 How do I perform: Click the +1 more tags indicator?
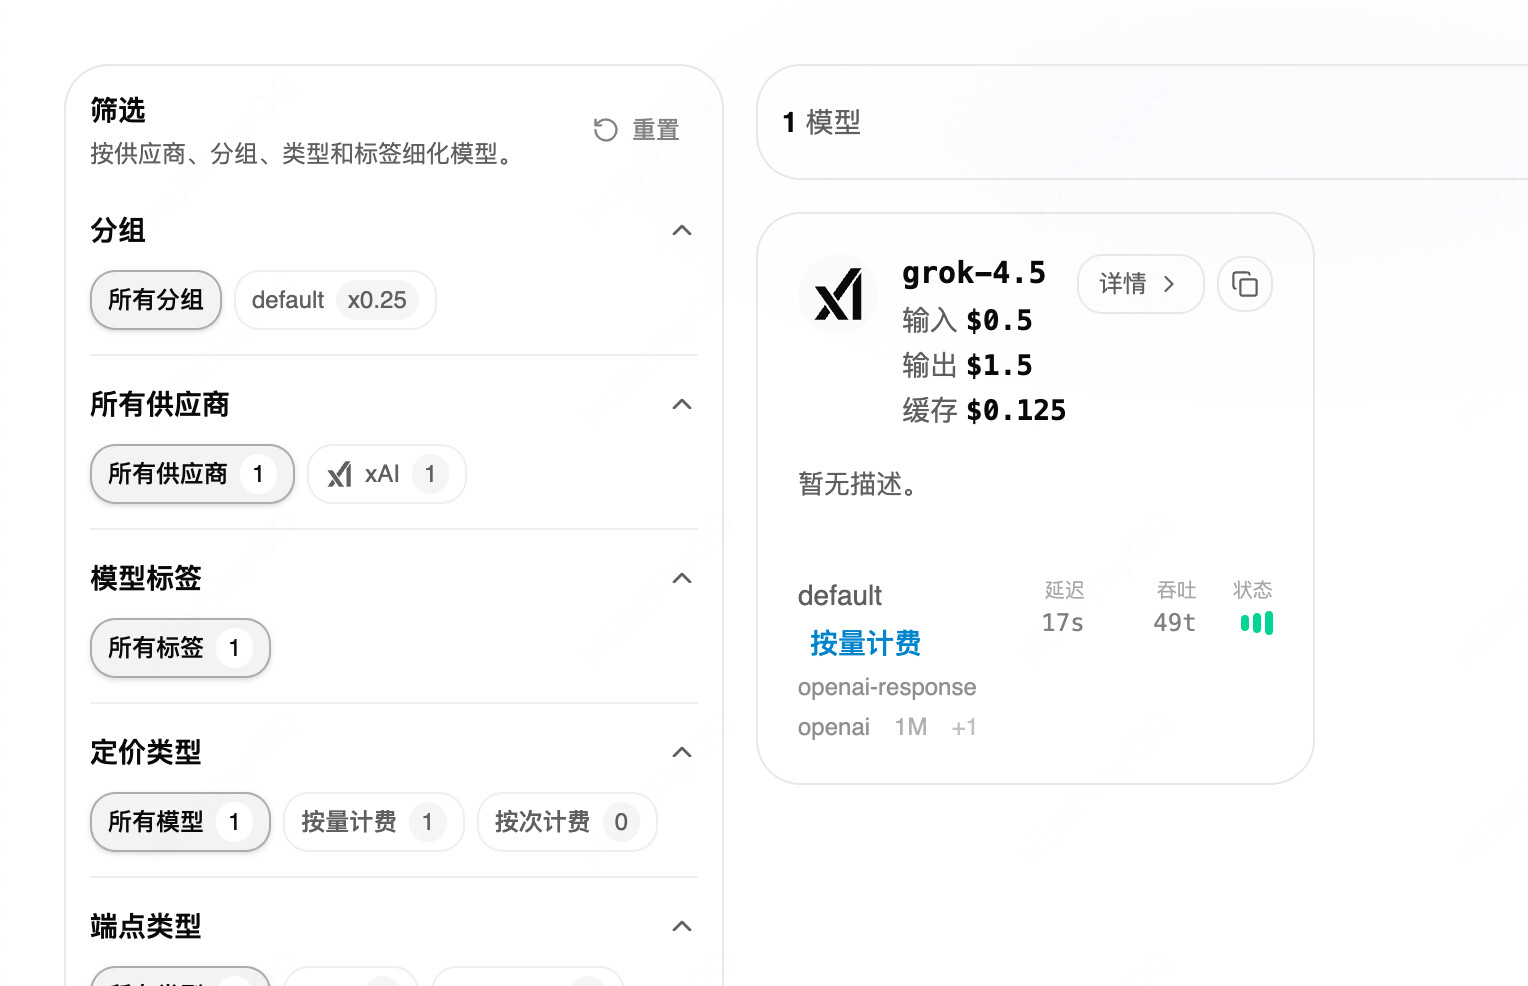tap(964, 727)
